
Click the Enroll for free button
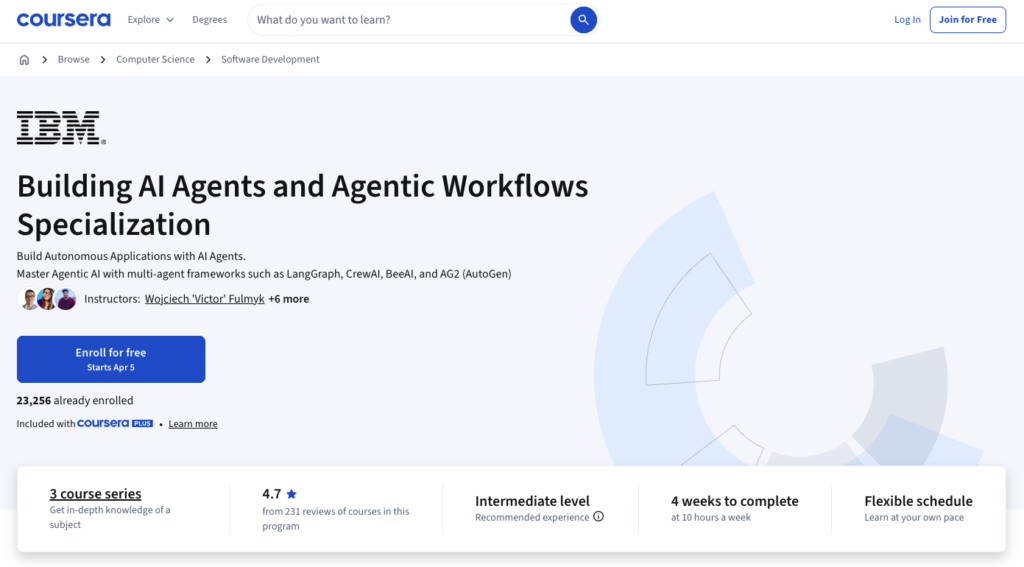click(x=111, y=359)
